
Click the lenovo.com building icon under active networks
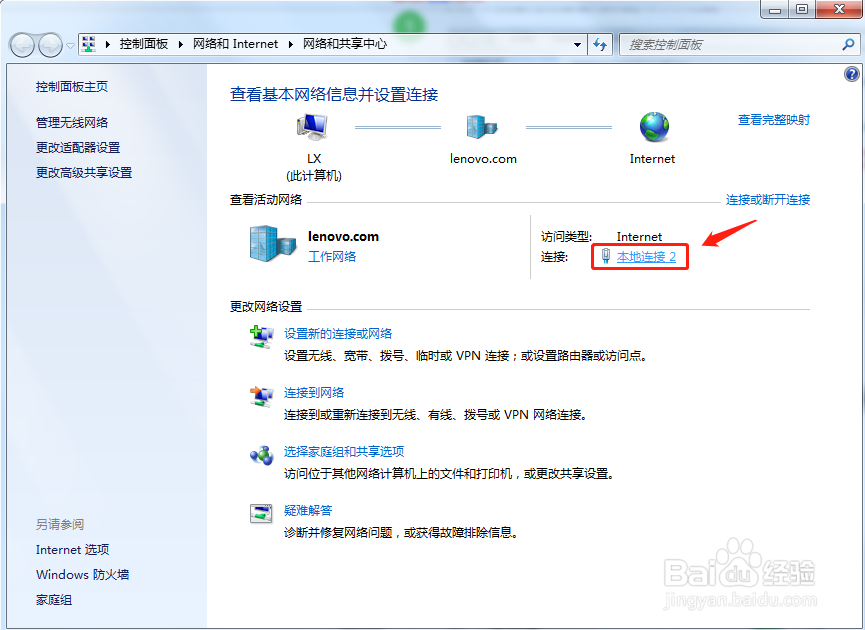point(273,243)
